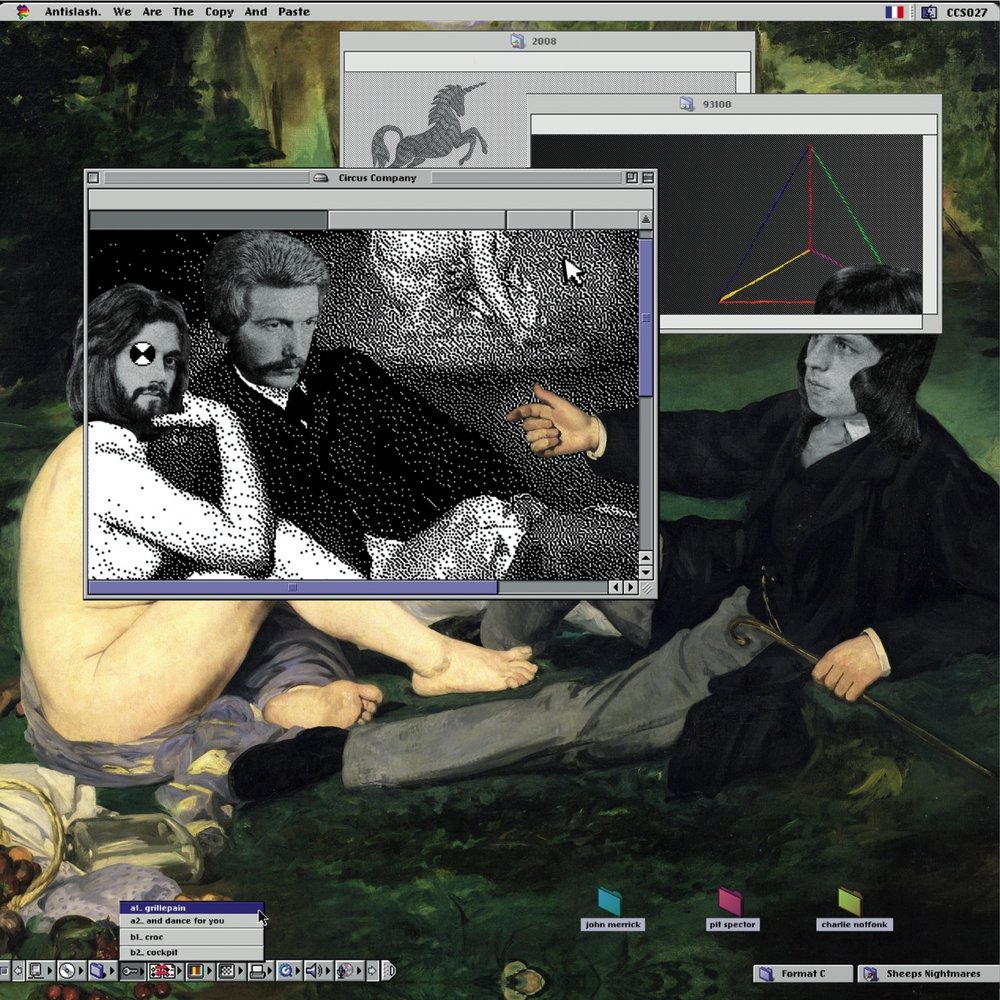Click the CD disc icon in control strip

67,970
